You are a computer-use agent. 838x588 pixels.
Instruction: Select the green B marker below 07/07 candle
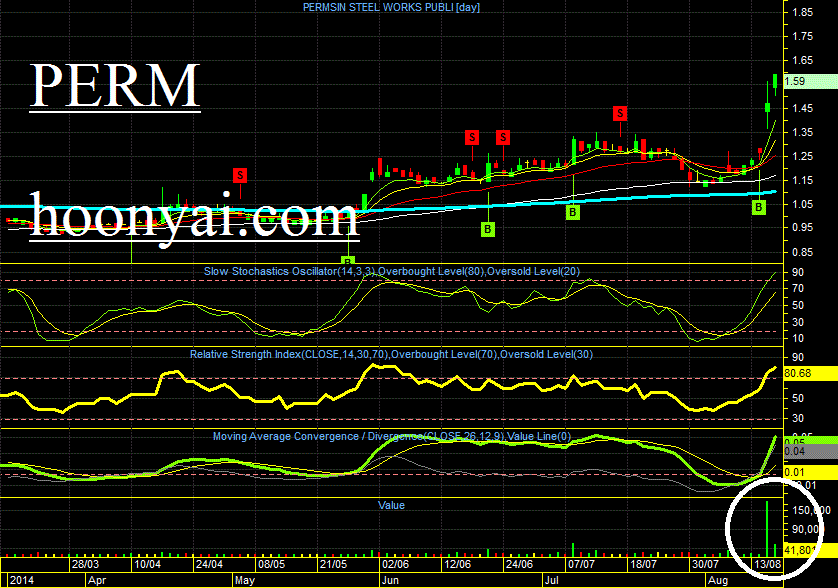tap(572, 212)
